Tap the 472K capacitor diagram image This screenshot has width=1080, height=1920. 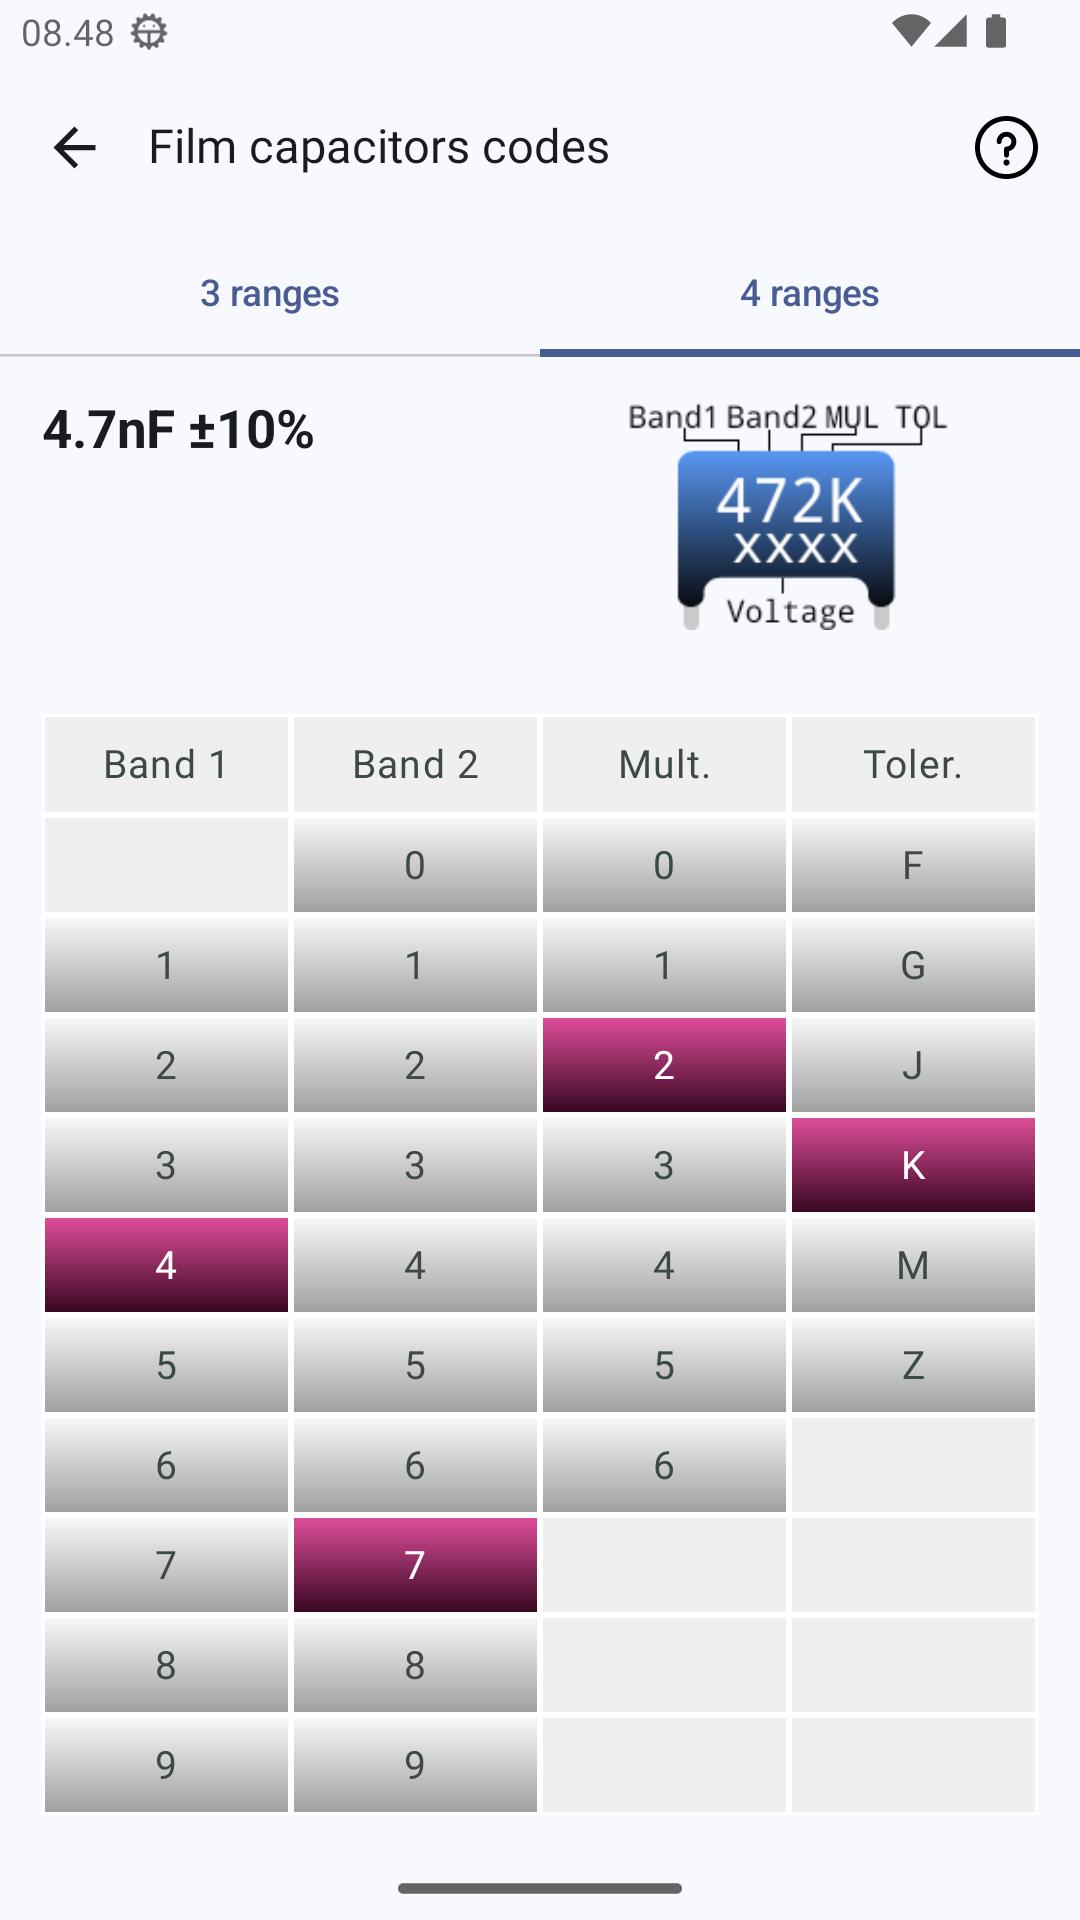(x=786, y=517)
